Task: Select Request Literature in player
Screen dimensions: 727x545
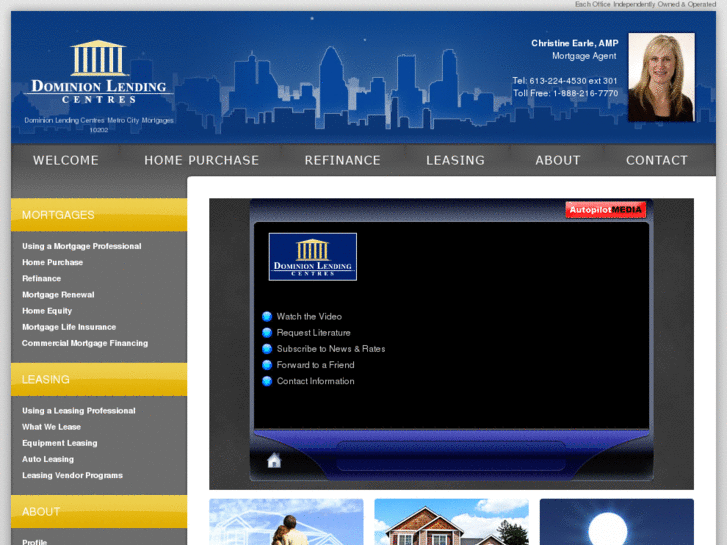Action: [x=313, y=333]
